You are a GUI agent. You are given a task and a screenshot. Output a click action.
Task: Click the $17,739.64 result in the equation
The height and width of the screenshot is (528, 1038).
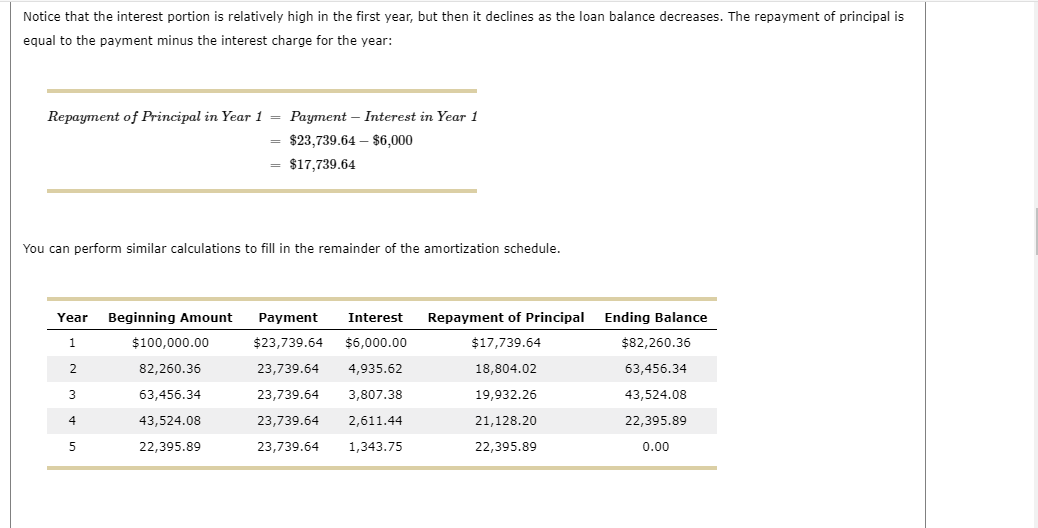(322, 165)
